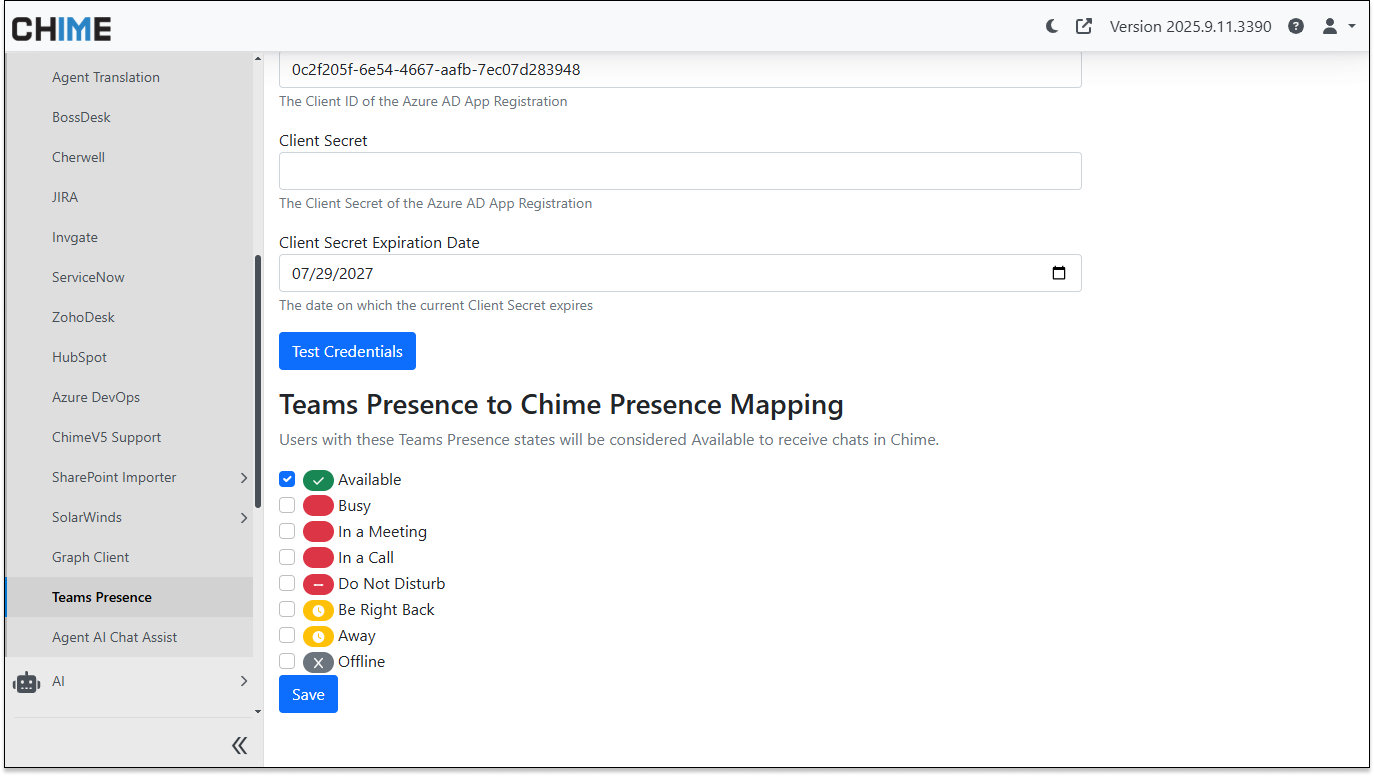Click the Client ID input field
The width and height of the screenshot is (1374, 776).
(x=680, y=69)
